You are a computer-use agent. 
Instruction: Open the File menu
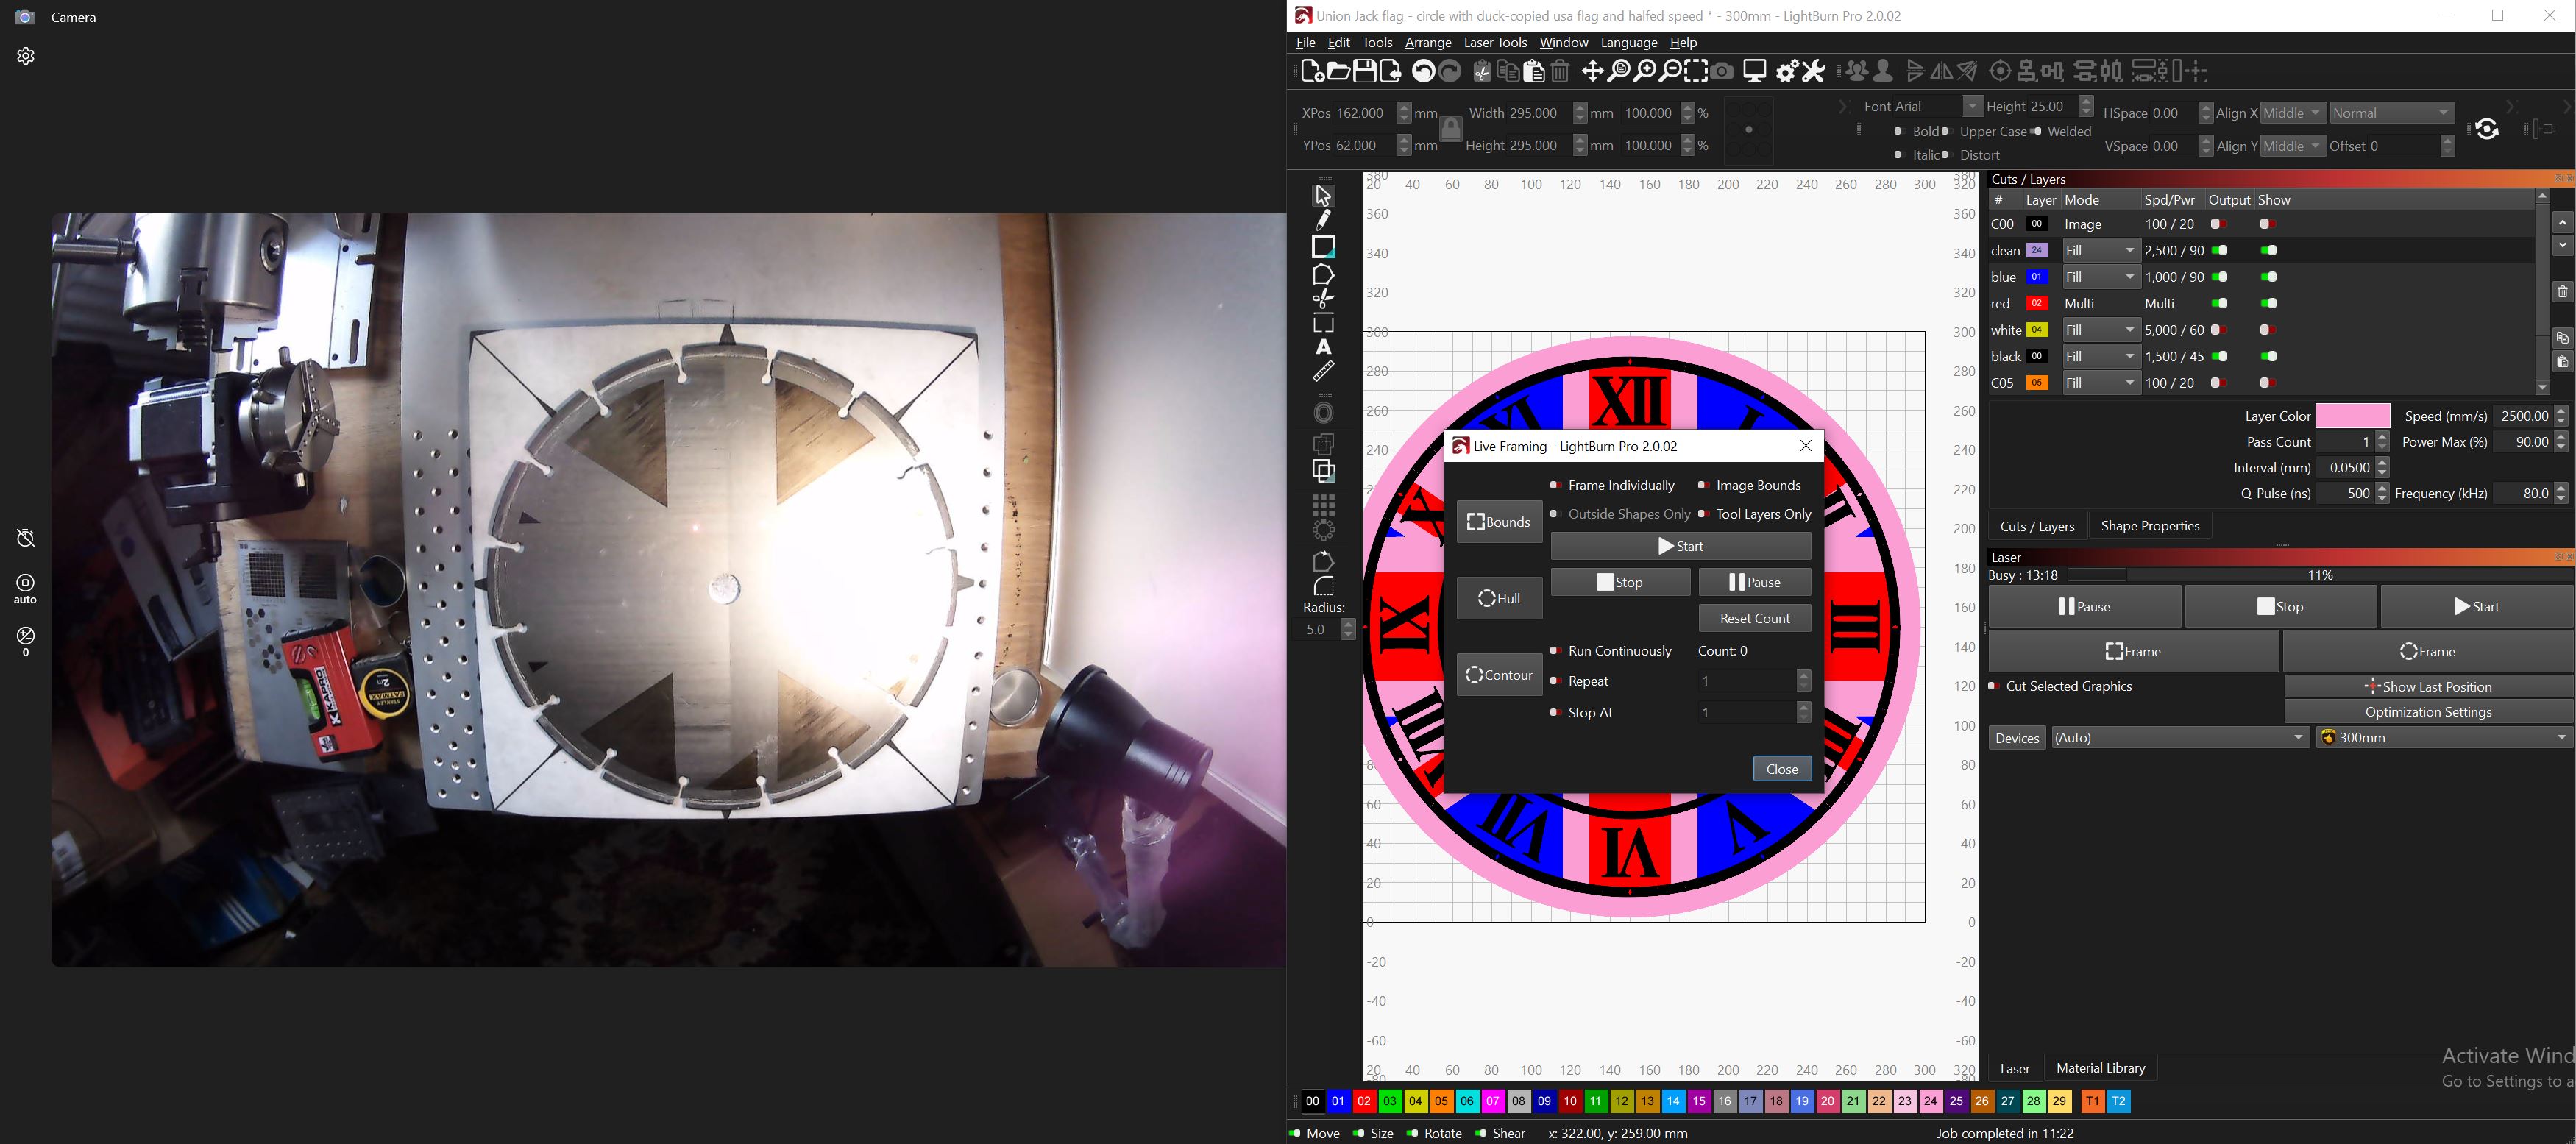pos(1306,42)
